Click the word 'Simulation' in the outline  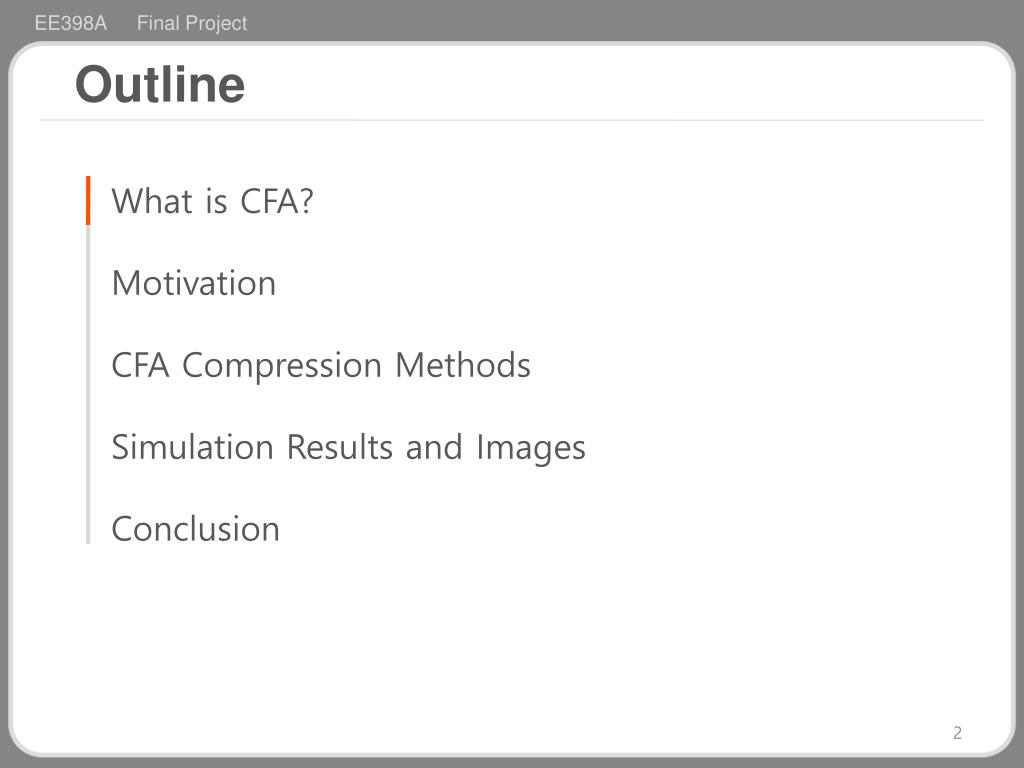(194, 447)
